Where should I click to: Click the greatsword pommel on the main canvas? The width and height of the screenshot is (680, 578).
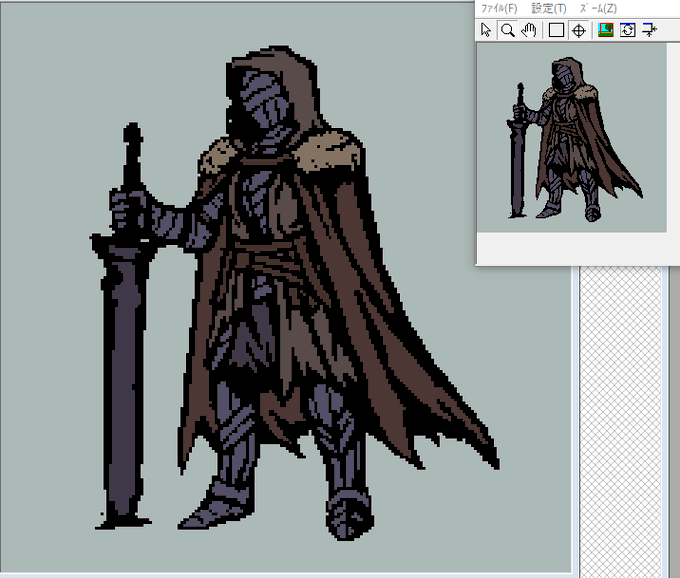[132, 134]
